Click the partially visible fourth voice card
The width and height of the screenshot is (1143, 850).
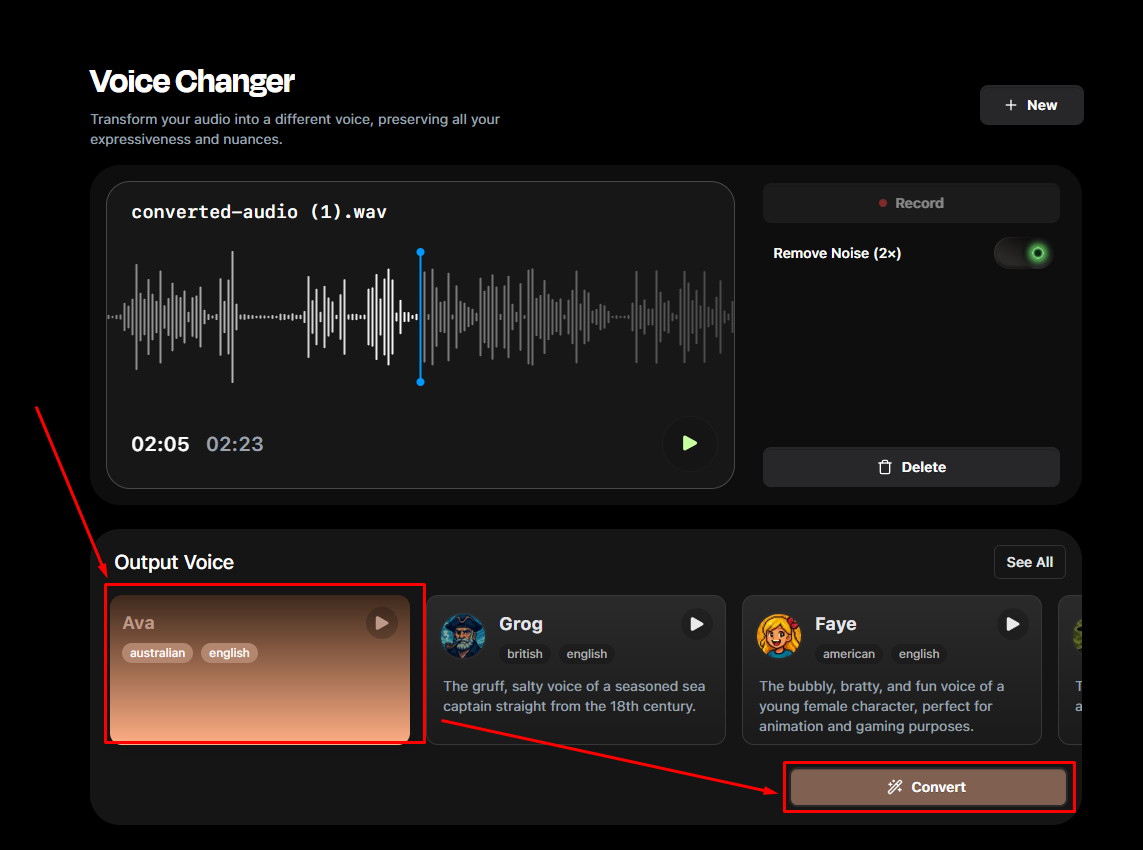click(x=1070, y=670)
